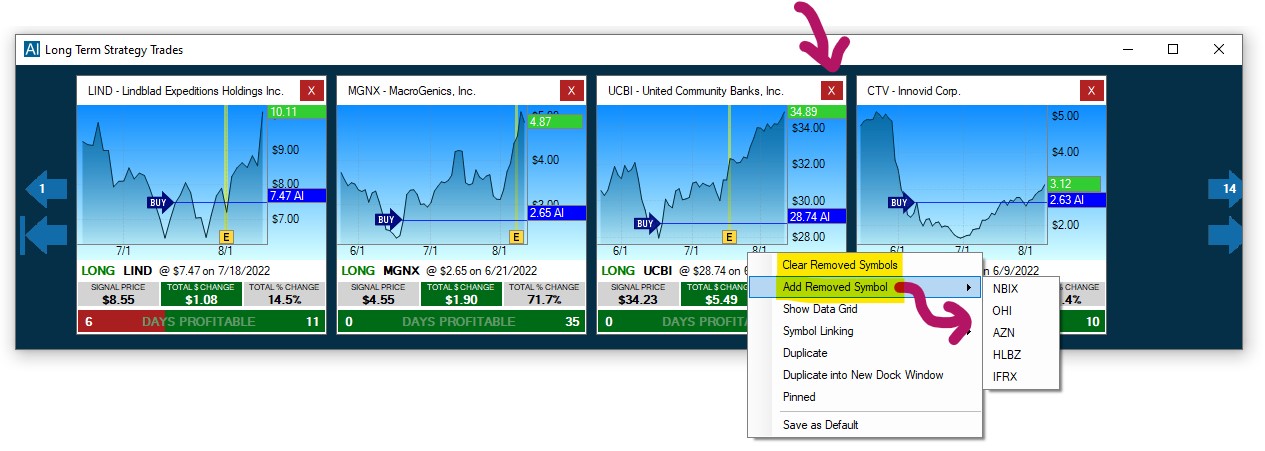This screenshot has width=1265, height=451.
Task: Jump to first page with left bar-arrow
Action: point(43,236)
